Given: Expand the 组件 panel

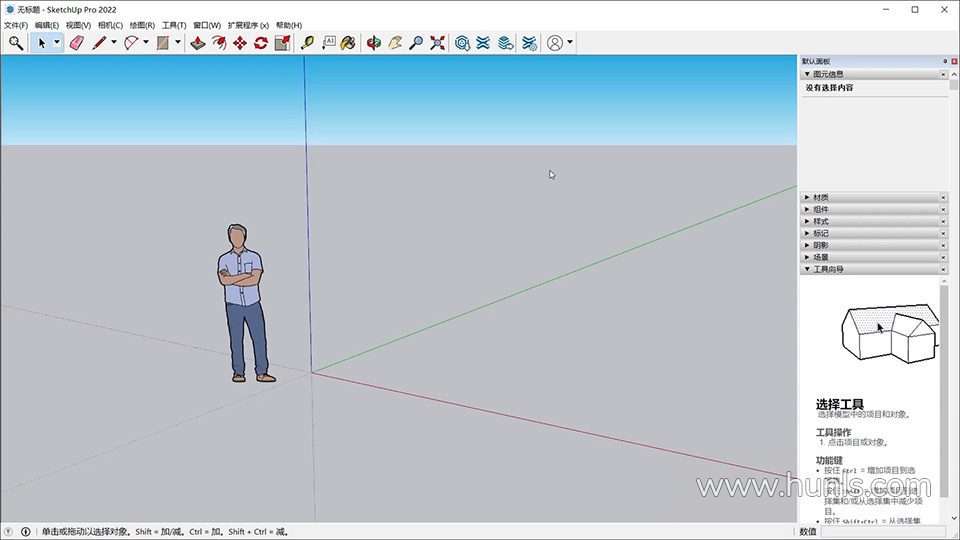Looking at the screenshot, I should pyautogui.click(x=807, y=209).
